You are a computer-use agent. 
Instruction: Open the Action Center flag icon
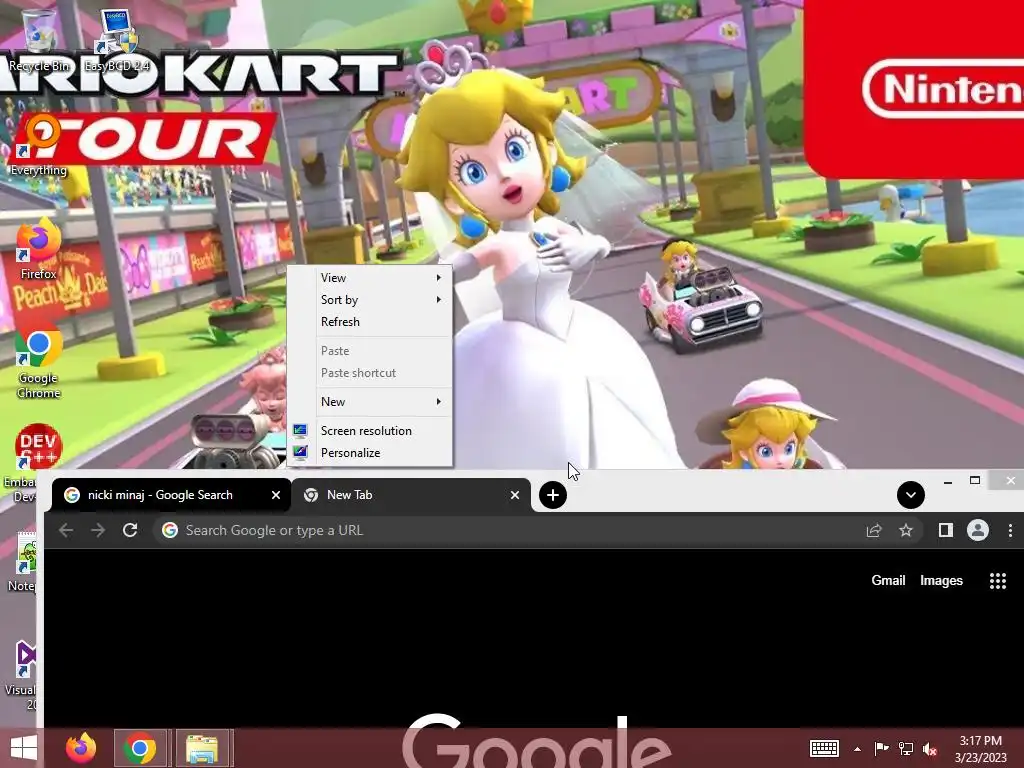[x=881, y=748]
